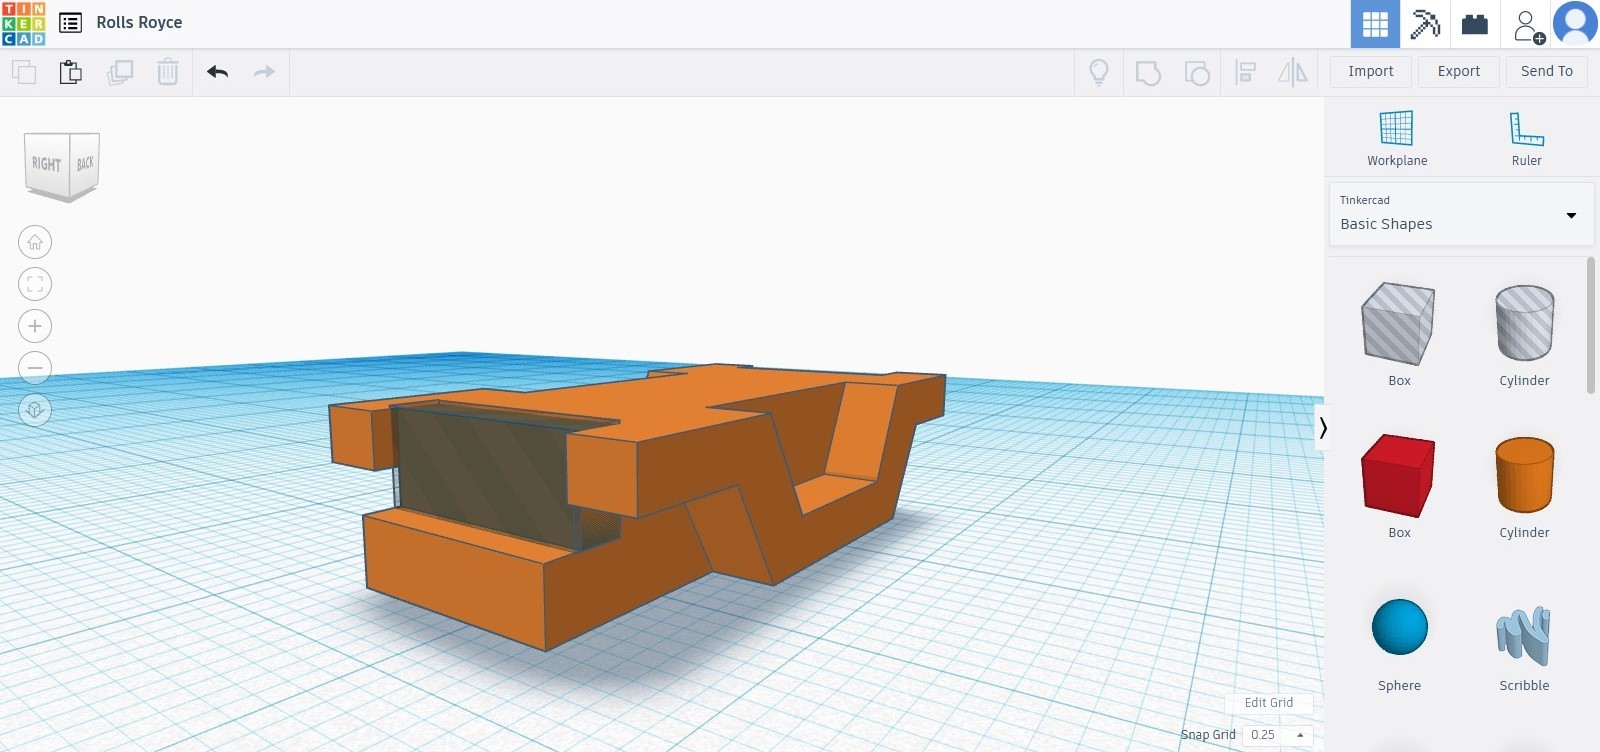Click the Home view button

tap(35, 242)
